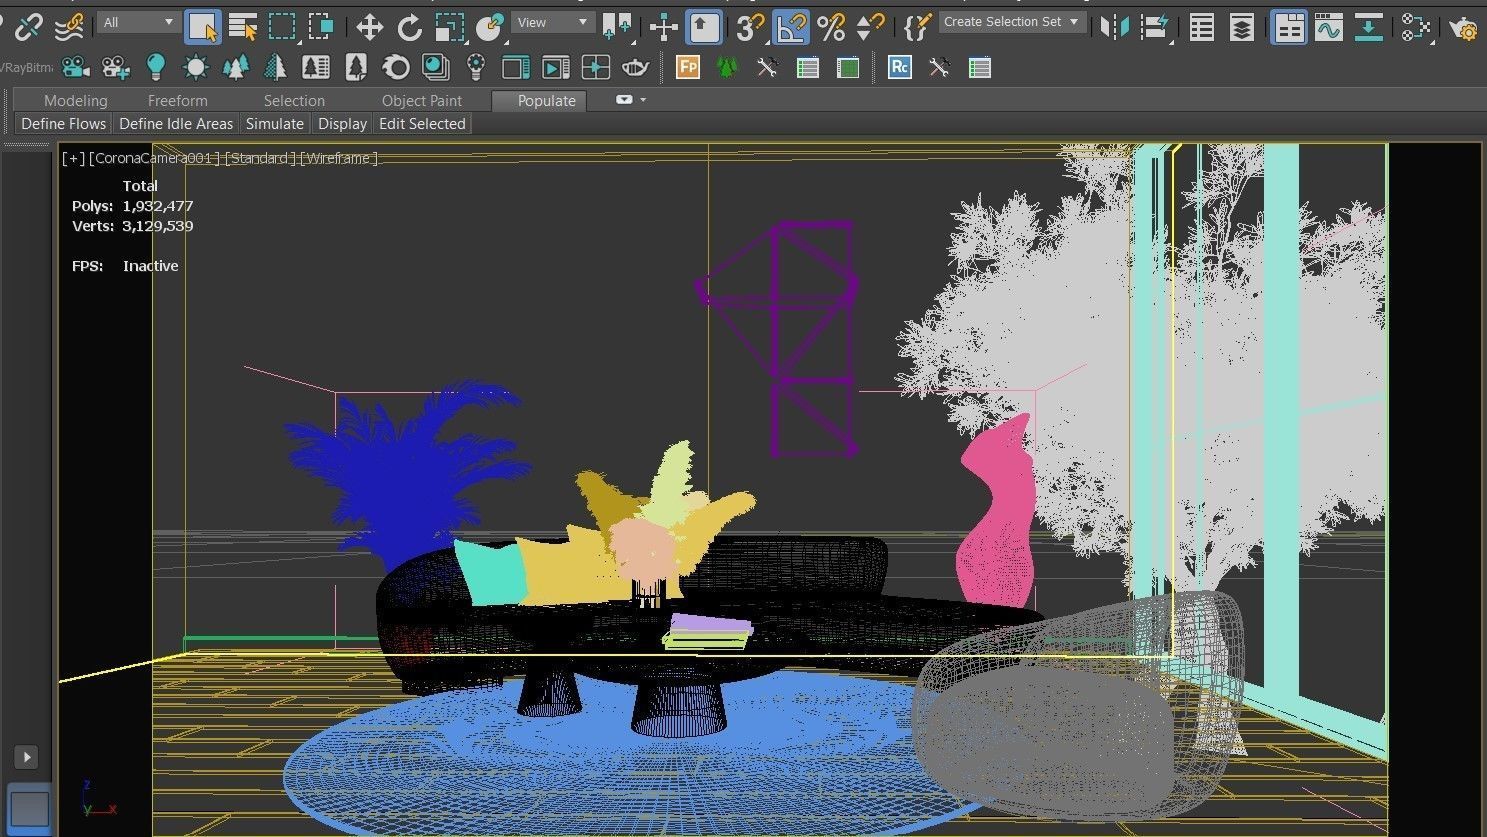
Task: Activate the Select and Move tool
Action: tap(370, 27)
